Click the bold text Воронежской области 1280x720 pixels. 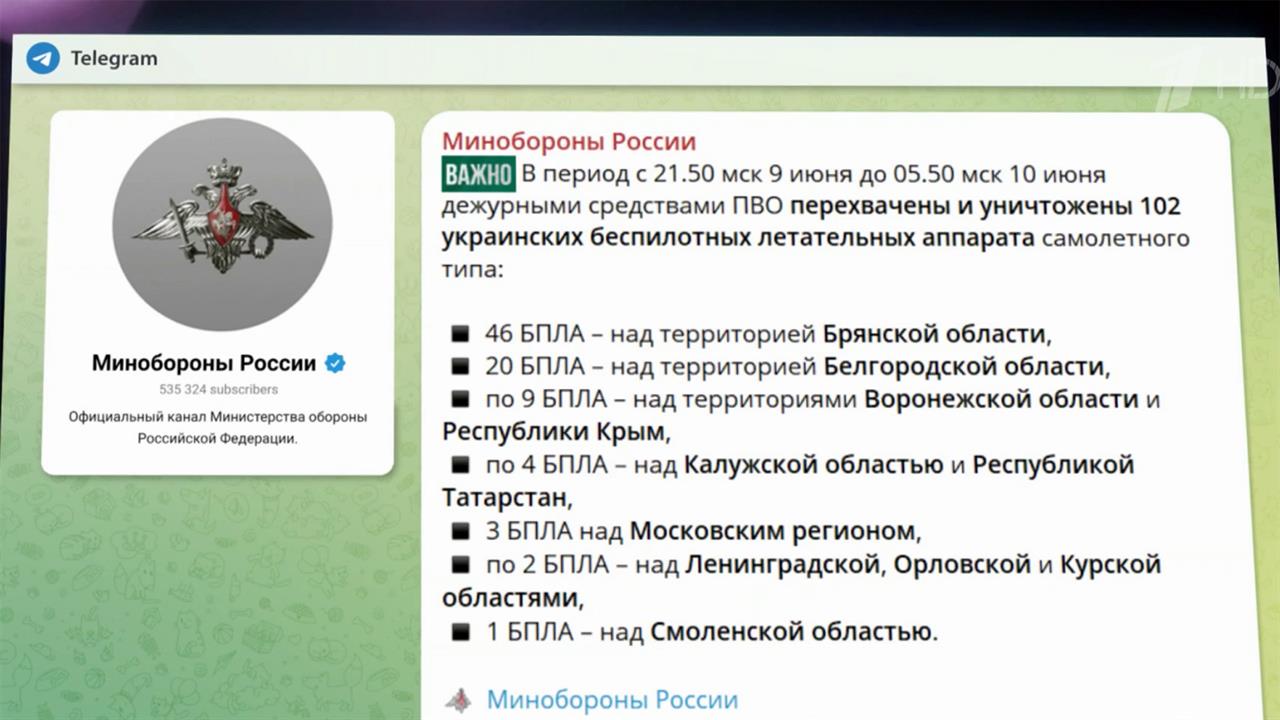coord(1001,399)
